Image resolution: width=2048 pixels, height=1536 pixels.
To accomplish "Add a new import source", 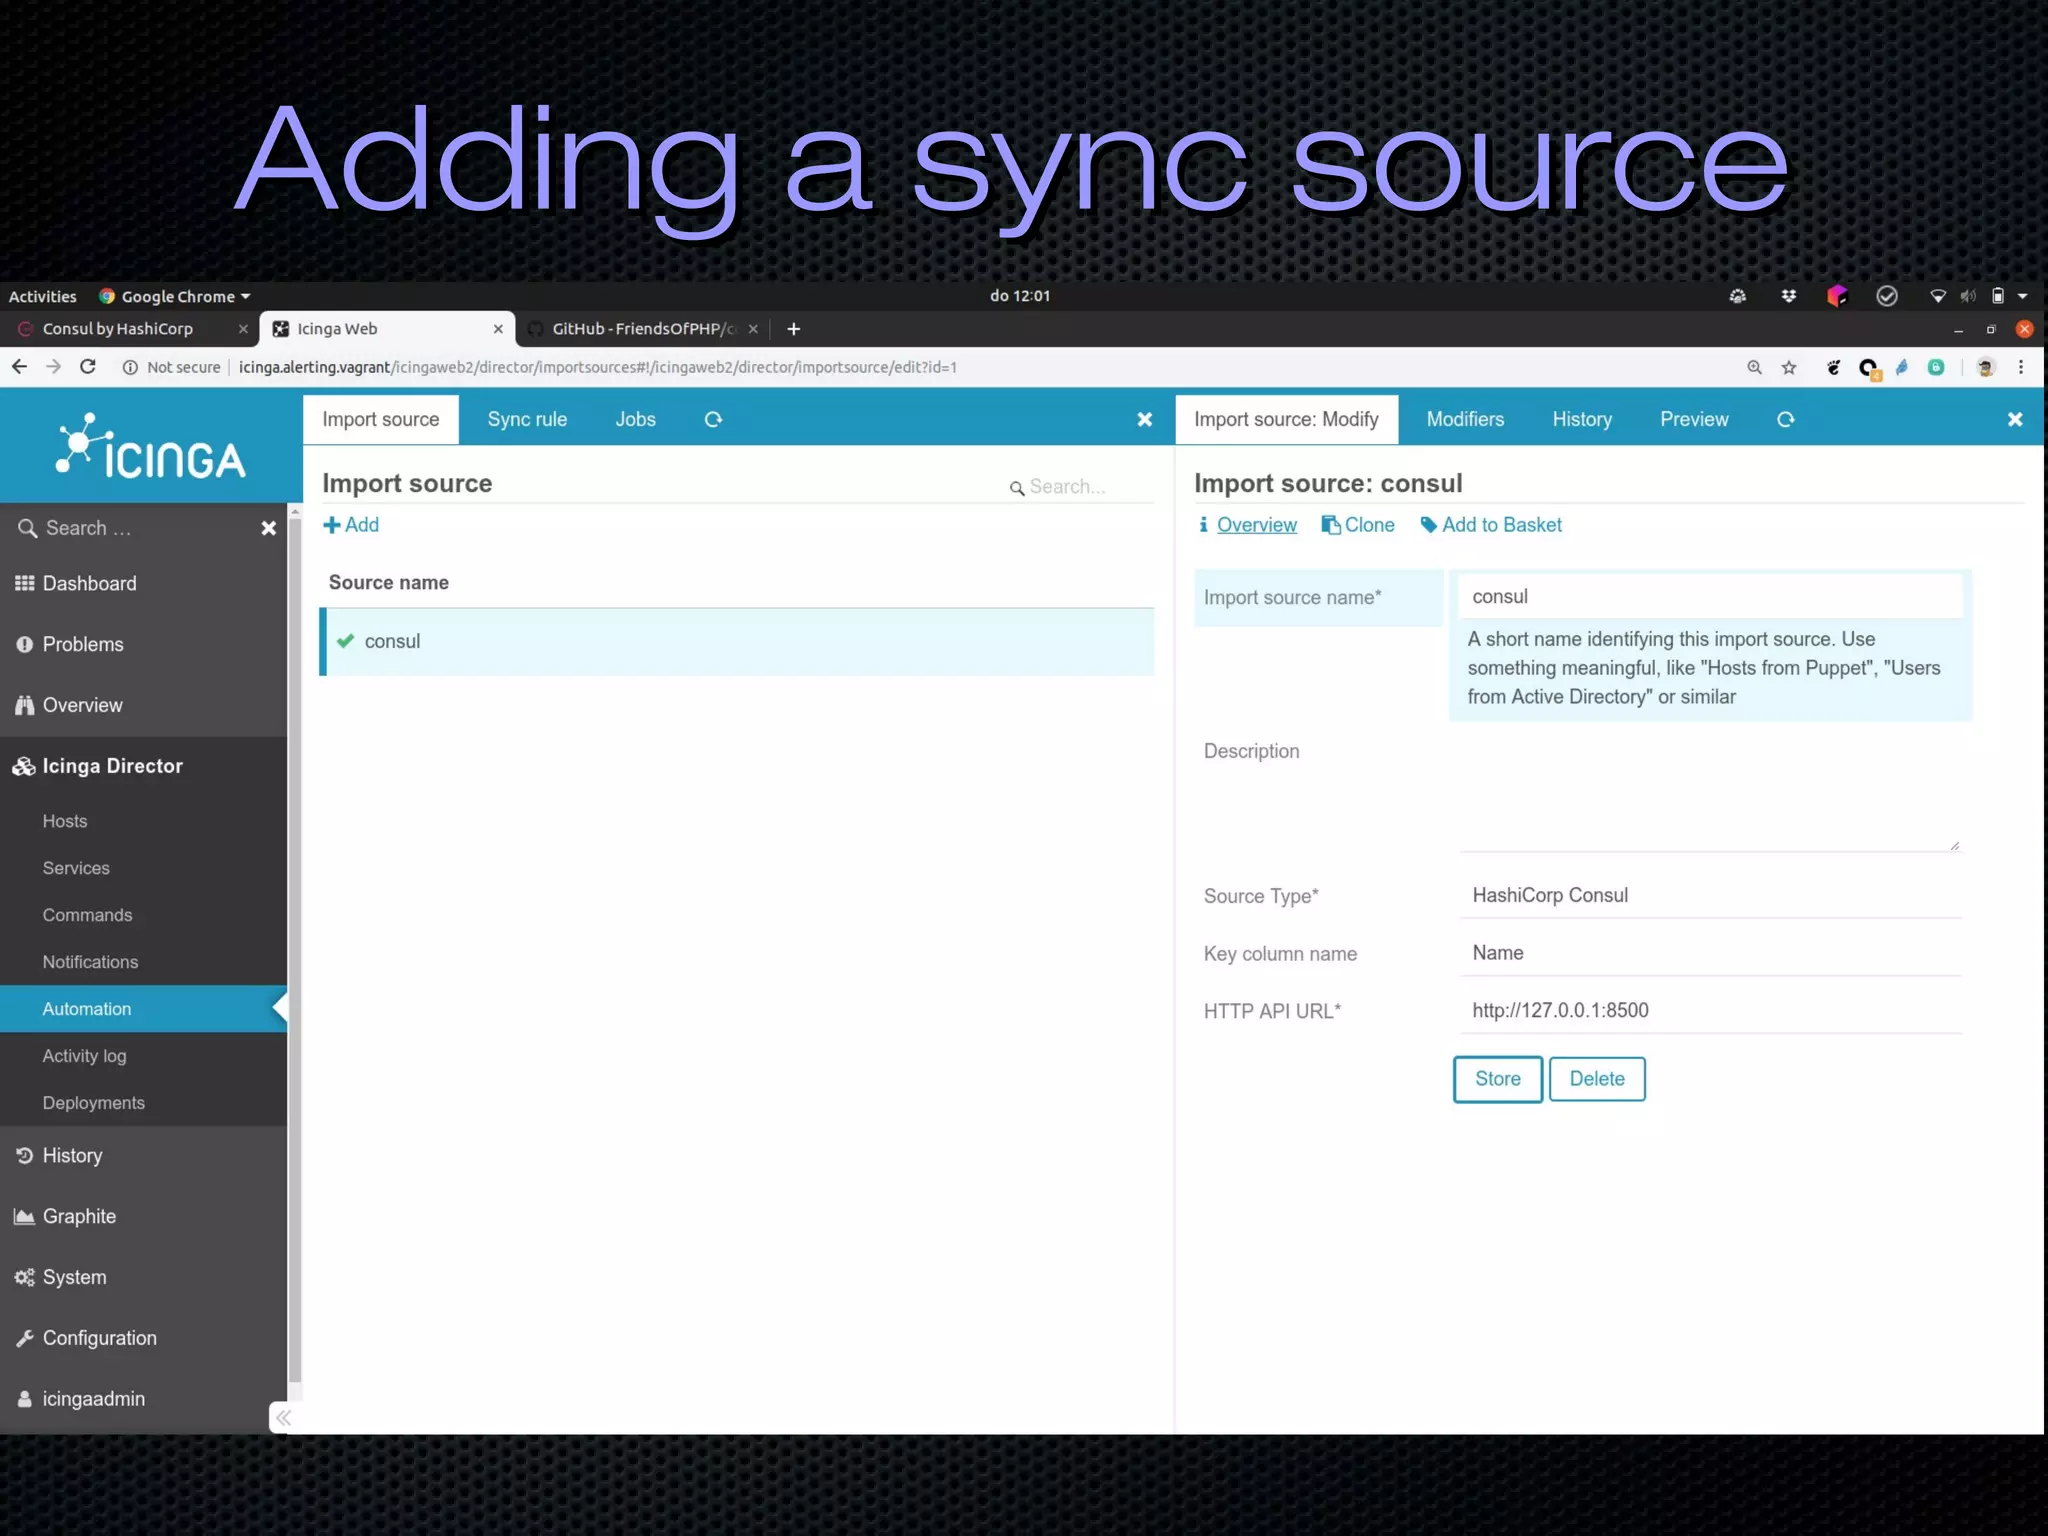I will [351, 525].
